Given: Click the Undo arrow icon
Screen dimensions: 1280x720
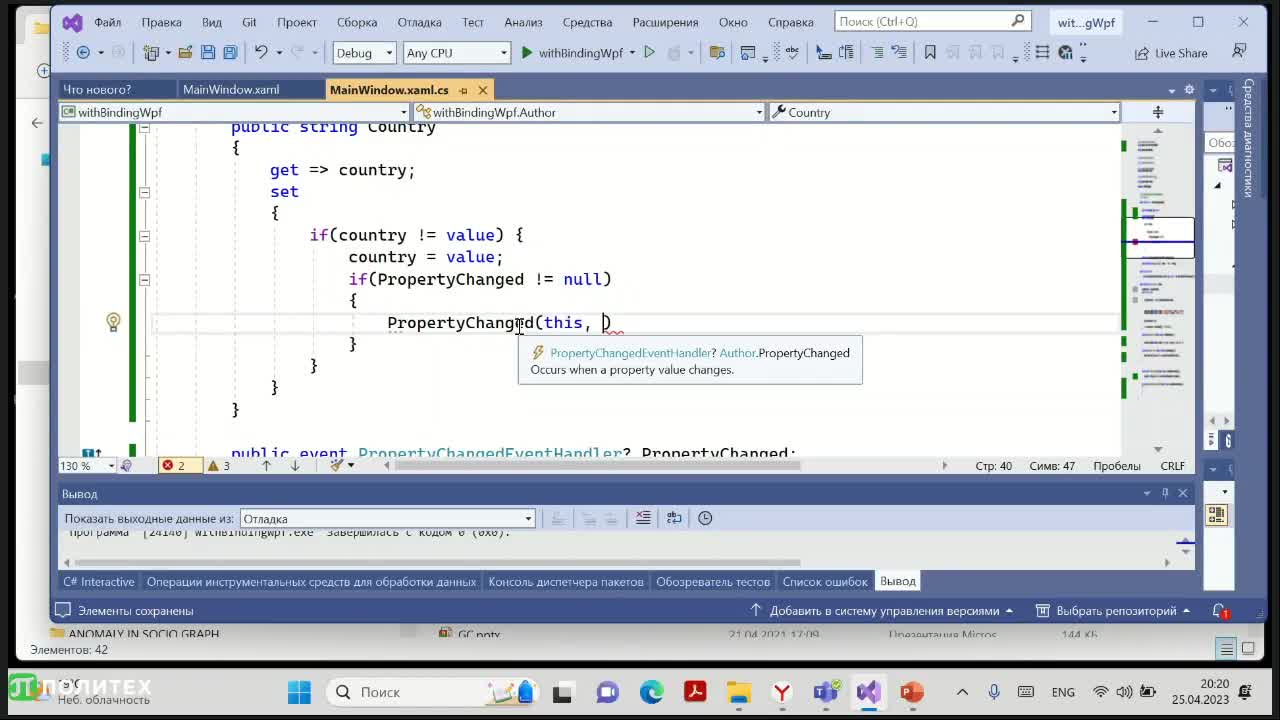Looking at the screenshot, I should coord(261,53).
